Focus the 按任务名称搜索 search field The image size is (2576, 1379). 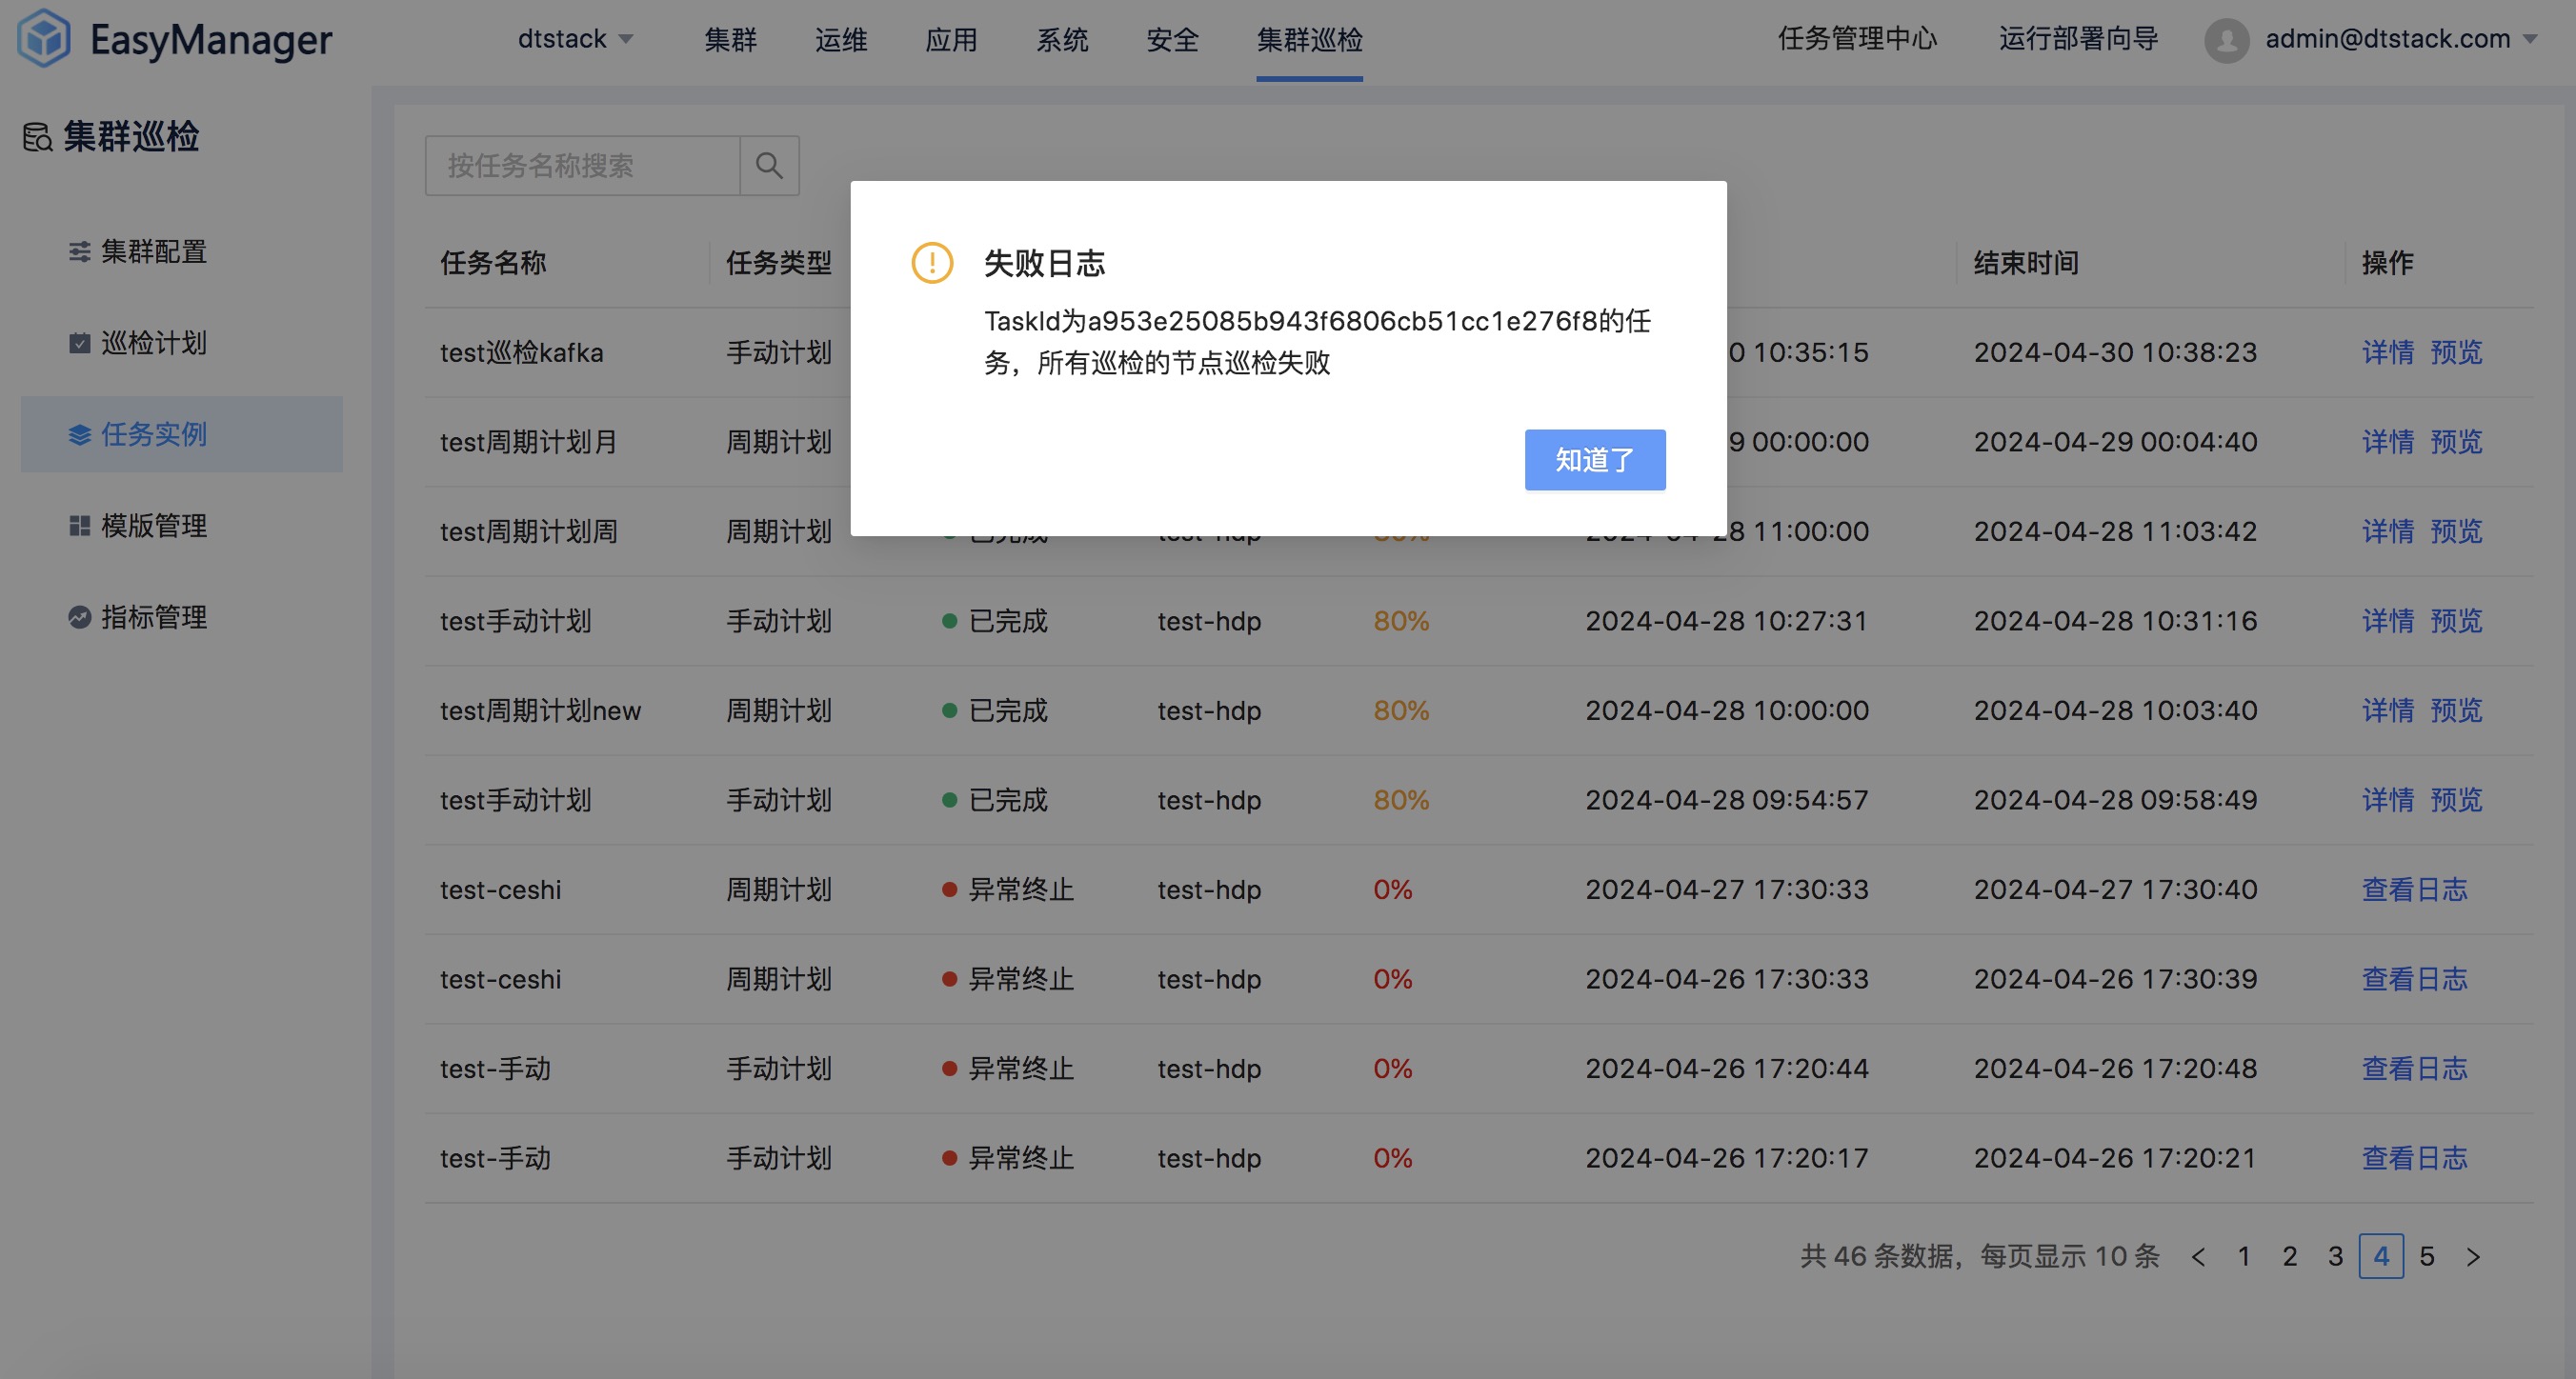[583, 165]
